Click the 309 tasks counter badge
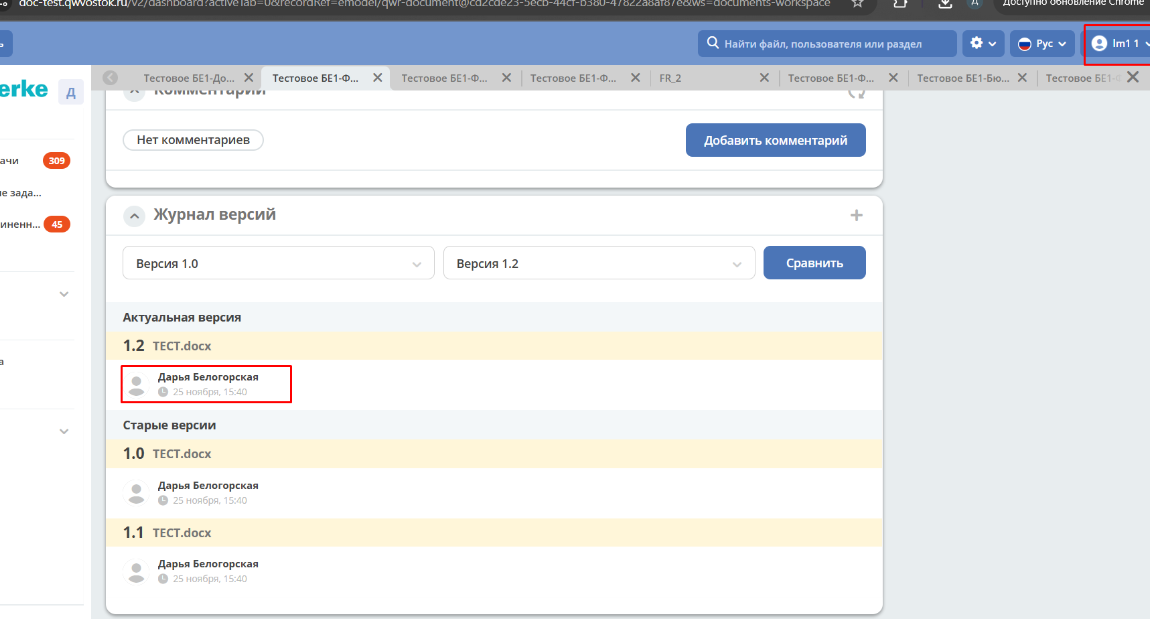1150x619 pixels. 56,161
